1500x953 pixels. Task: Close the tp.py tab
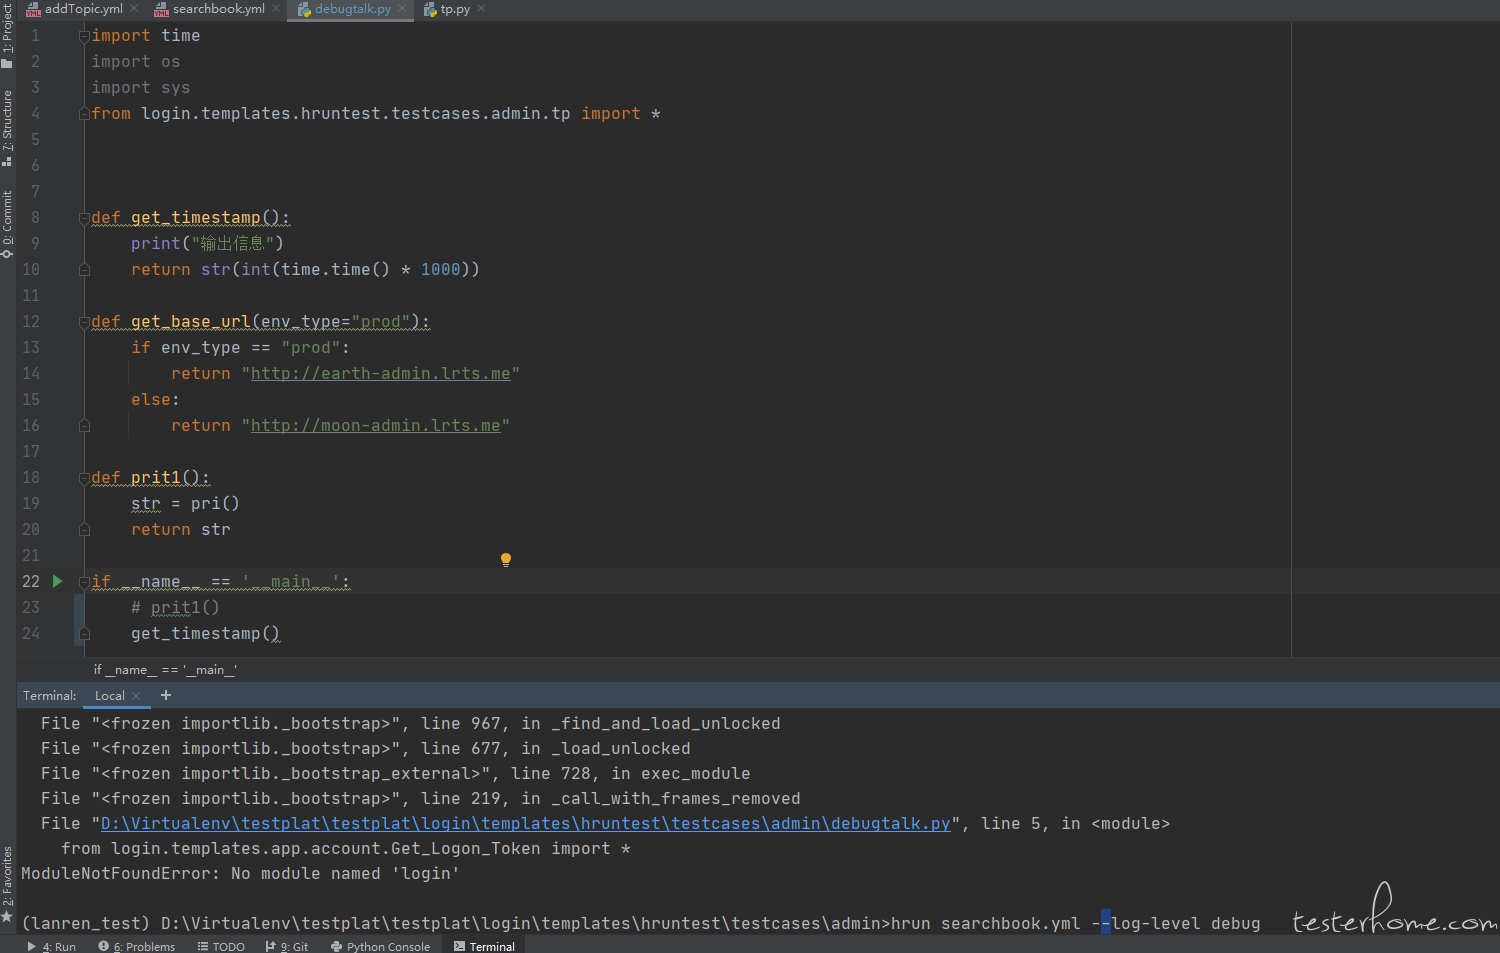(x=481, y=9)
